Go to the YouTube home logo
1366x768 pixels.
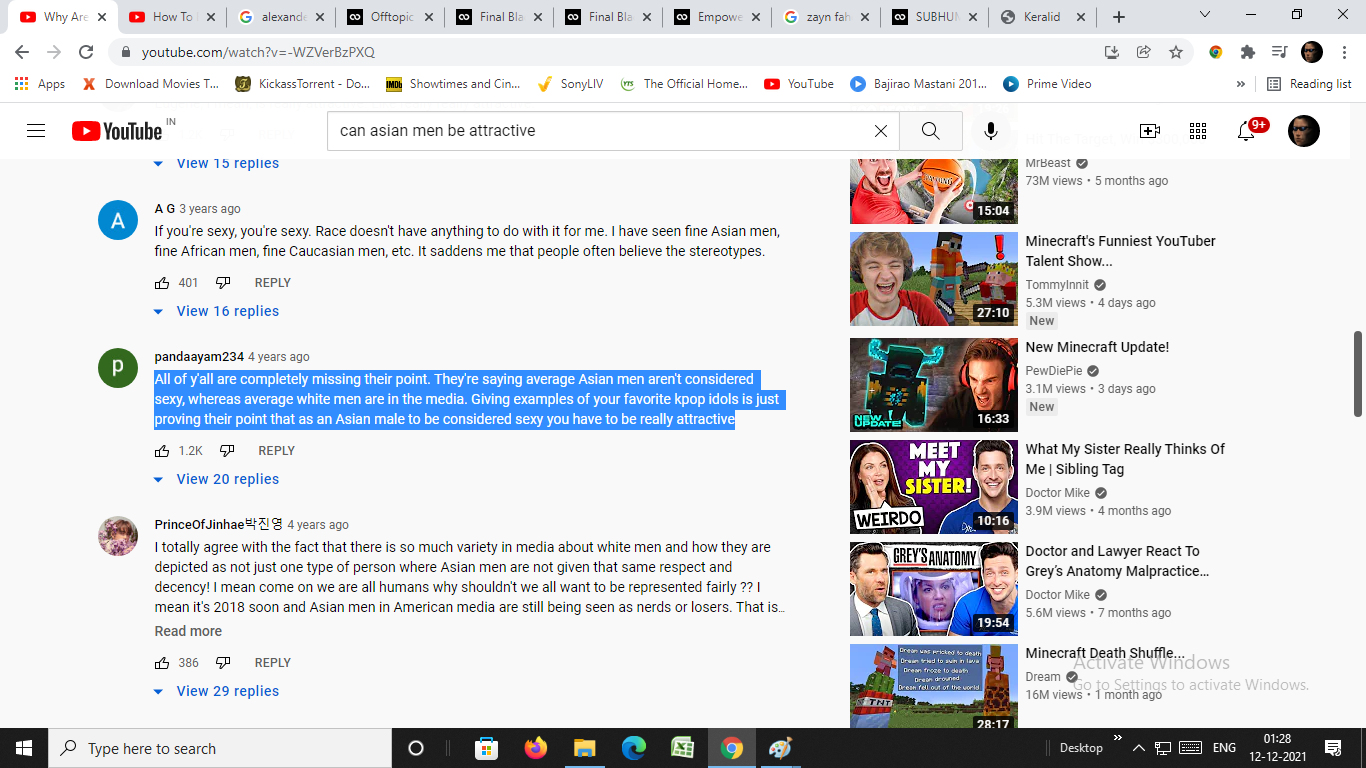click(117, 131)
